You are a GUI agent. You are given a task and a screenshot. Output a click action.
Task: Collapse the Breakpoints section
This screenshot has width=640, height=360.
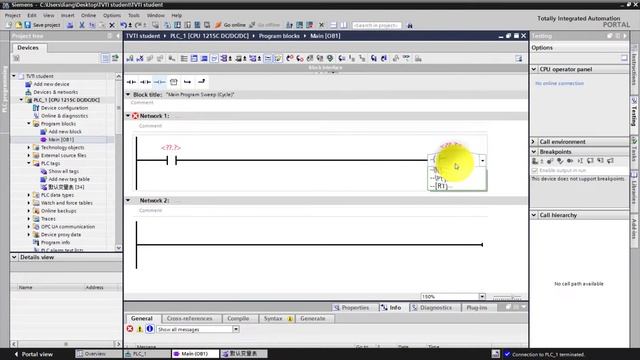[534, 151]
